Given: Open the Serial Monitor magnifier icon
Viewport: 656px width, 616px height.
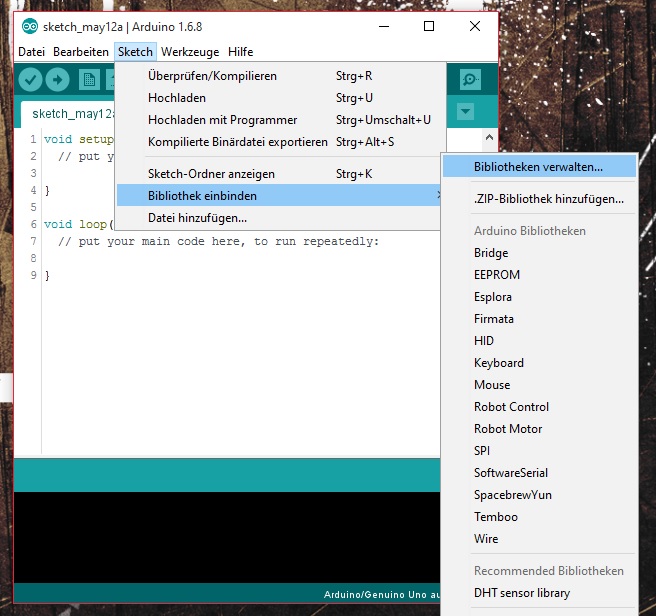Looking at the screenshot, I should [x=470, y=80].
